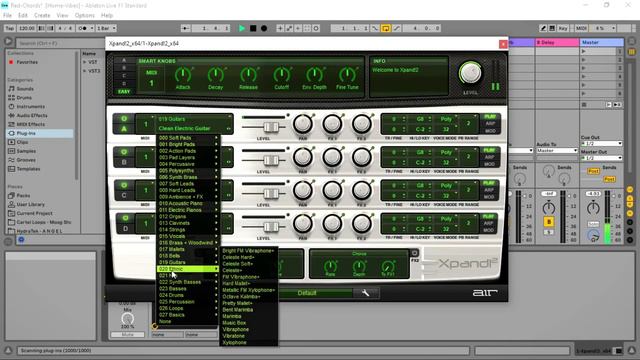This screenshot has height=360, width=640.
Task: Arm the Arrangement Record button
Action: 264,28
